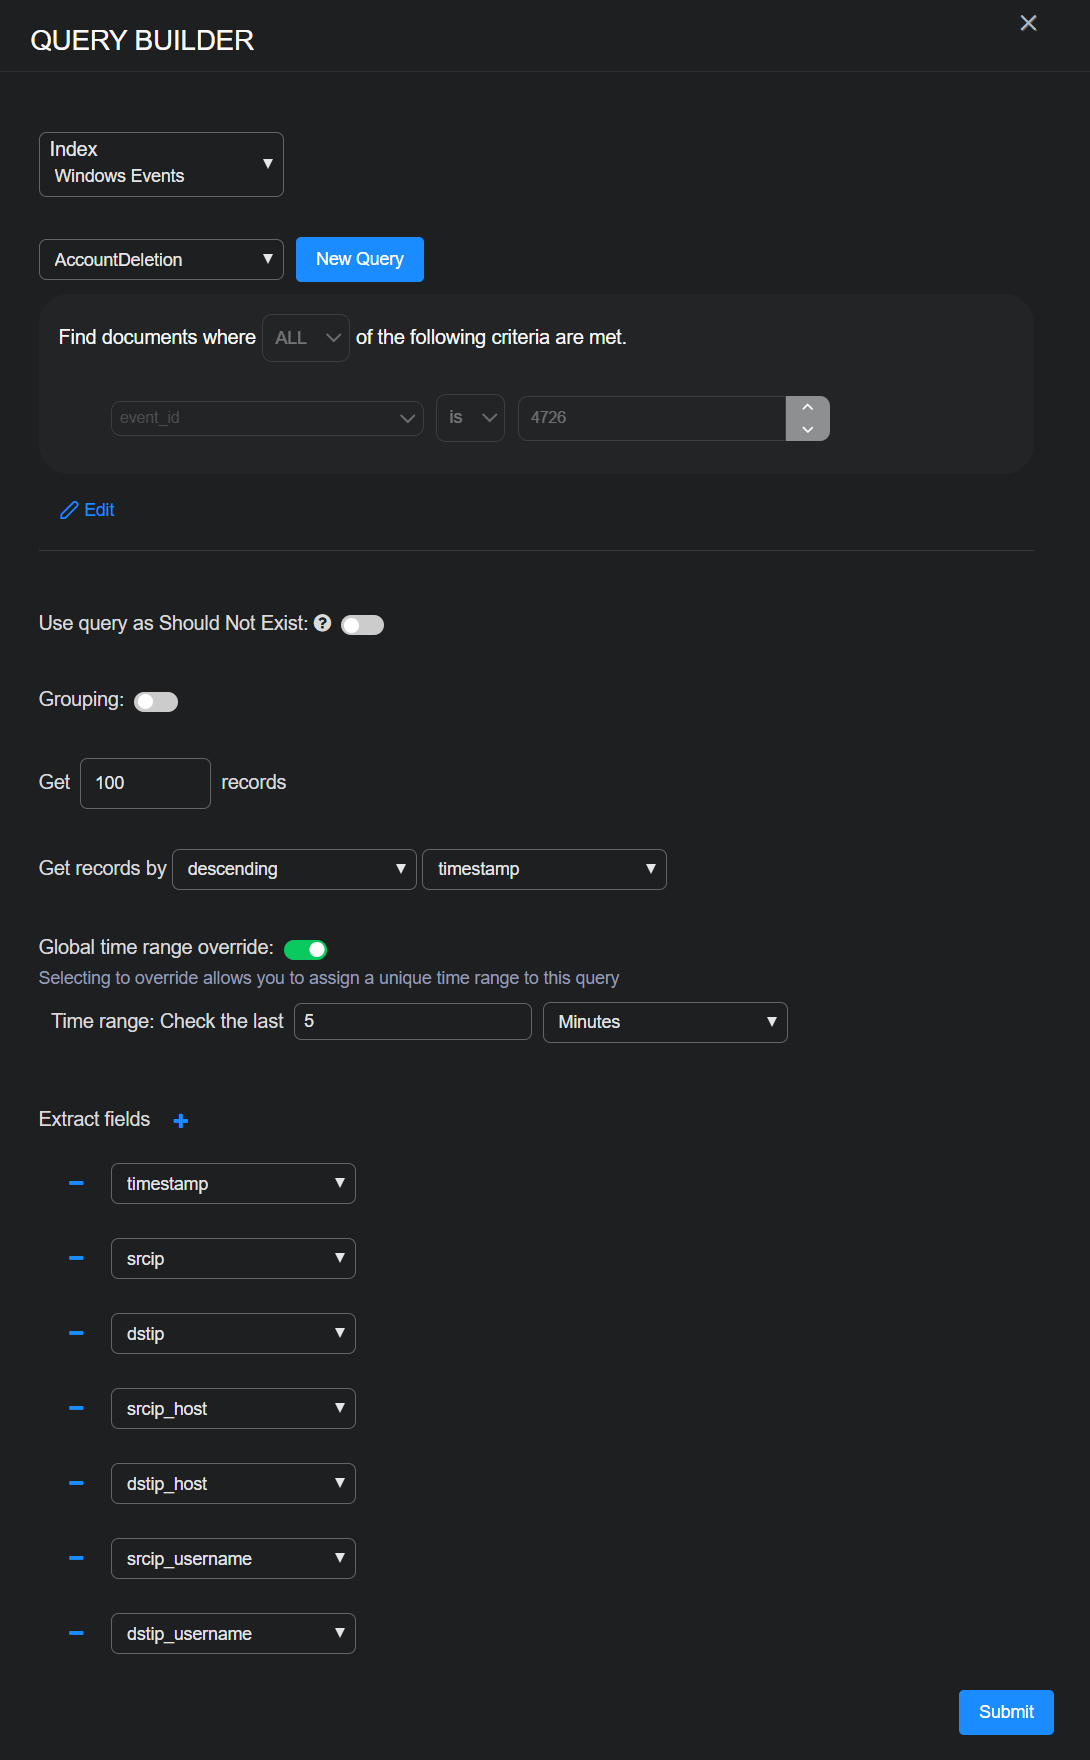Open the Index Windows Events dropdown
This screenshot has height=1760, width=1090.
coord(161,164)
